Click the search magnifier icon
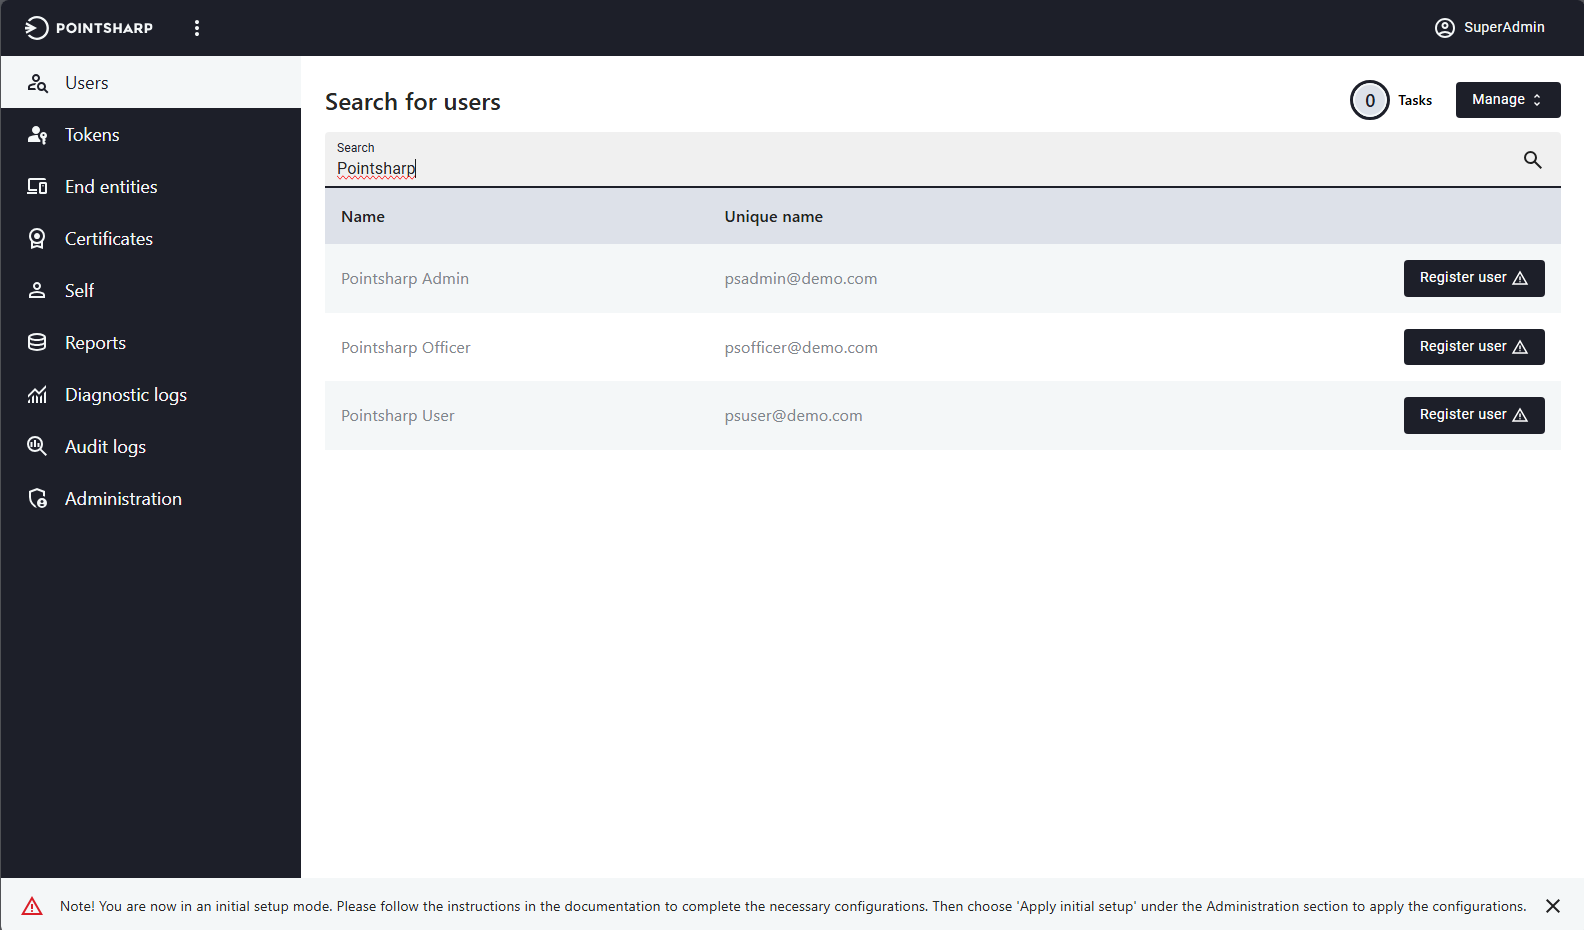The image size is (1584, 930). tap(1532, 160)
